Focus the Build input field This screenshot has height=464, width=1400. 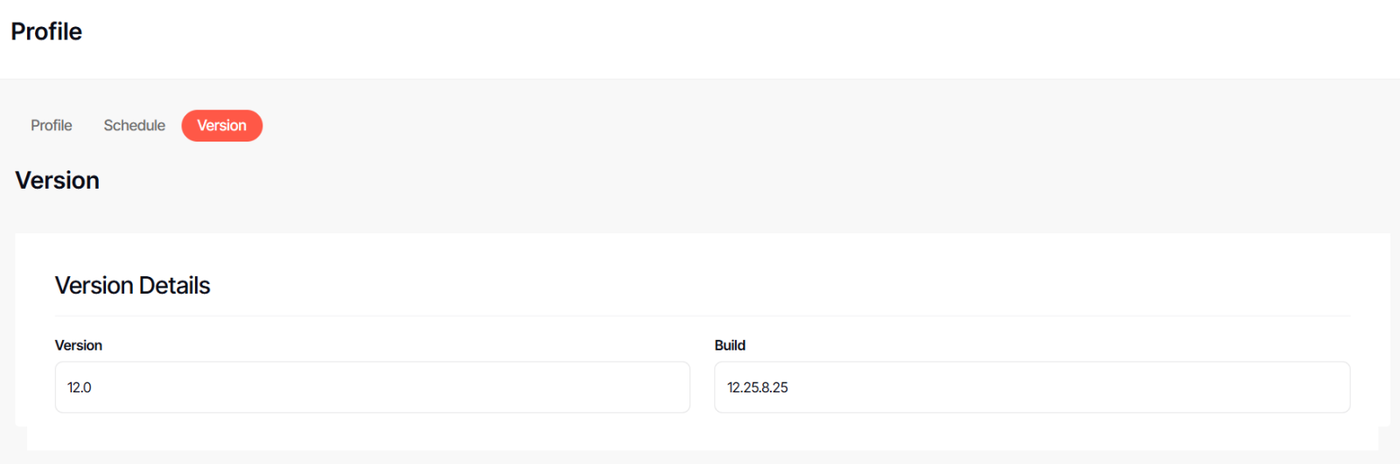click(1031, 387)
